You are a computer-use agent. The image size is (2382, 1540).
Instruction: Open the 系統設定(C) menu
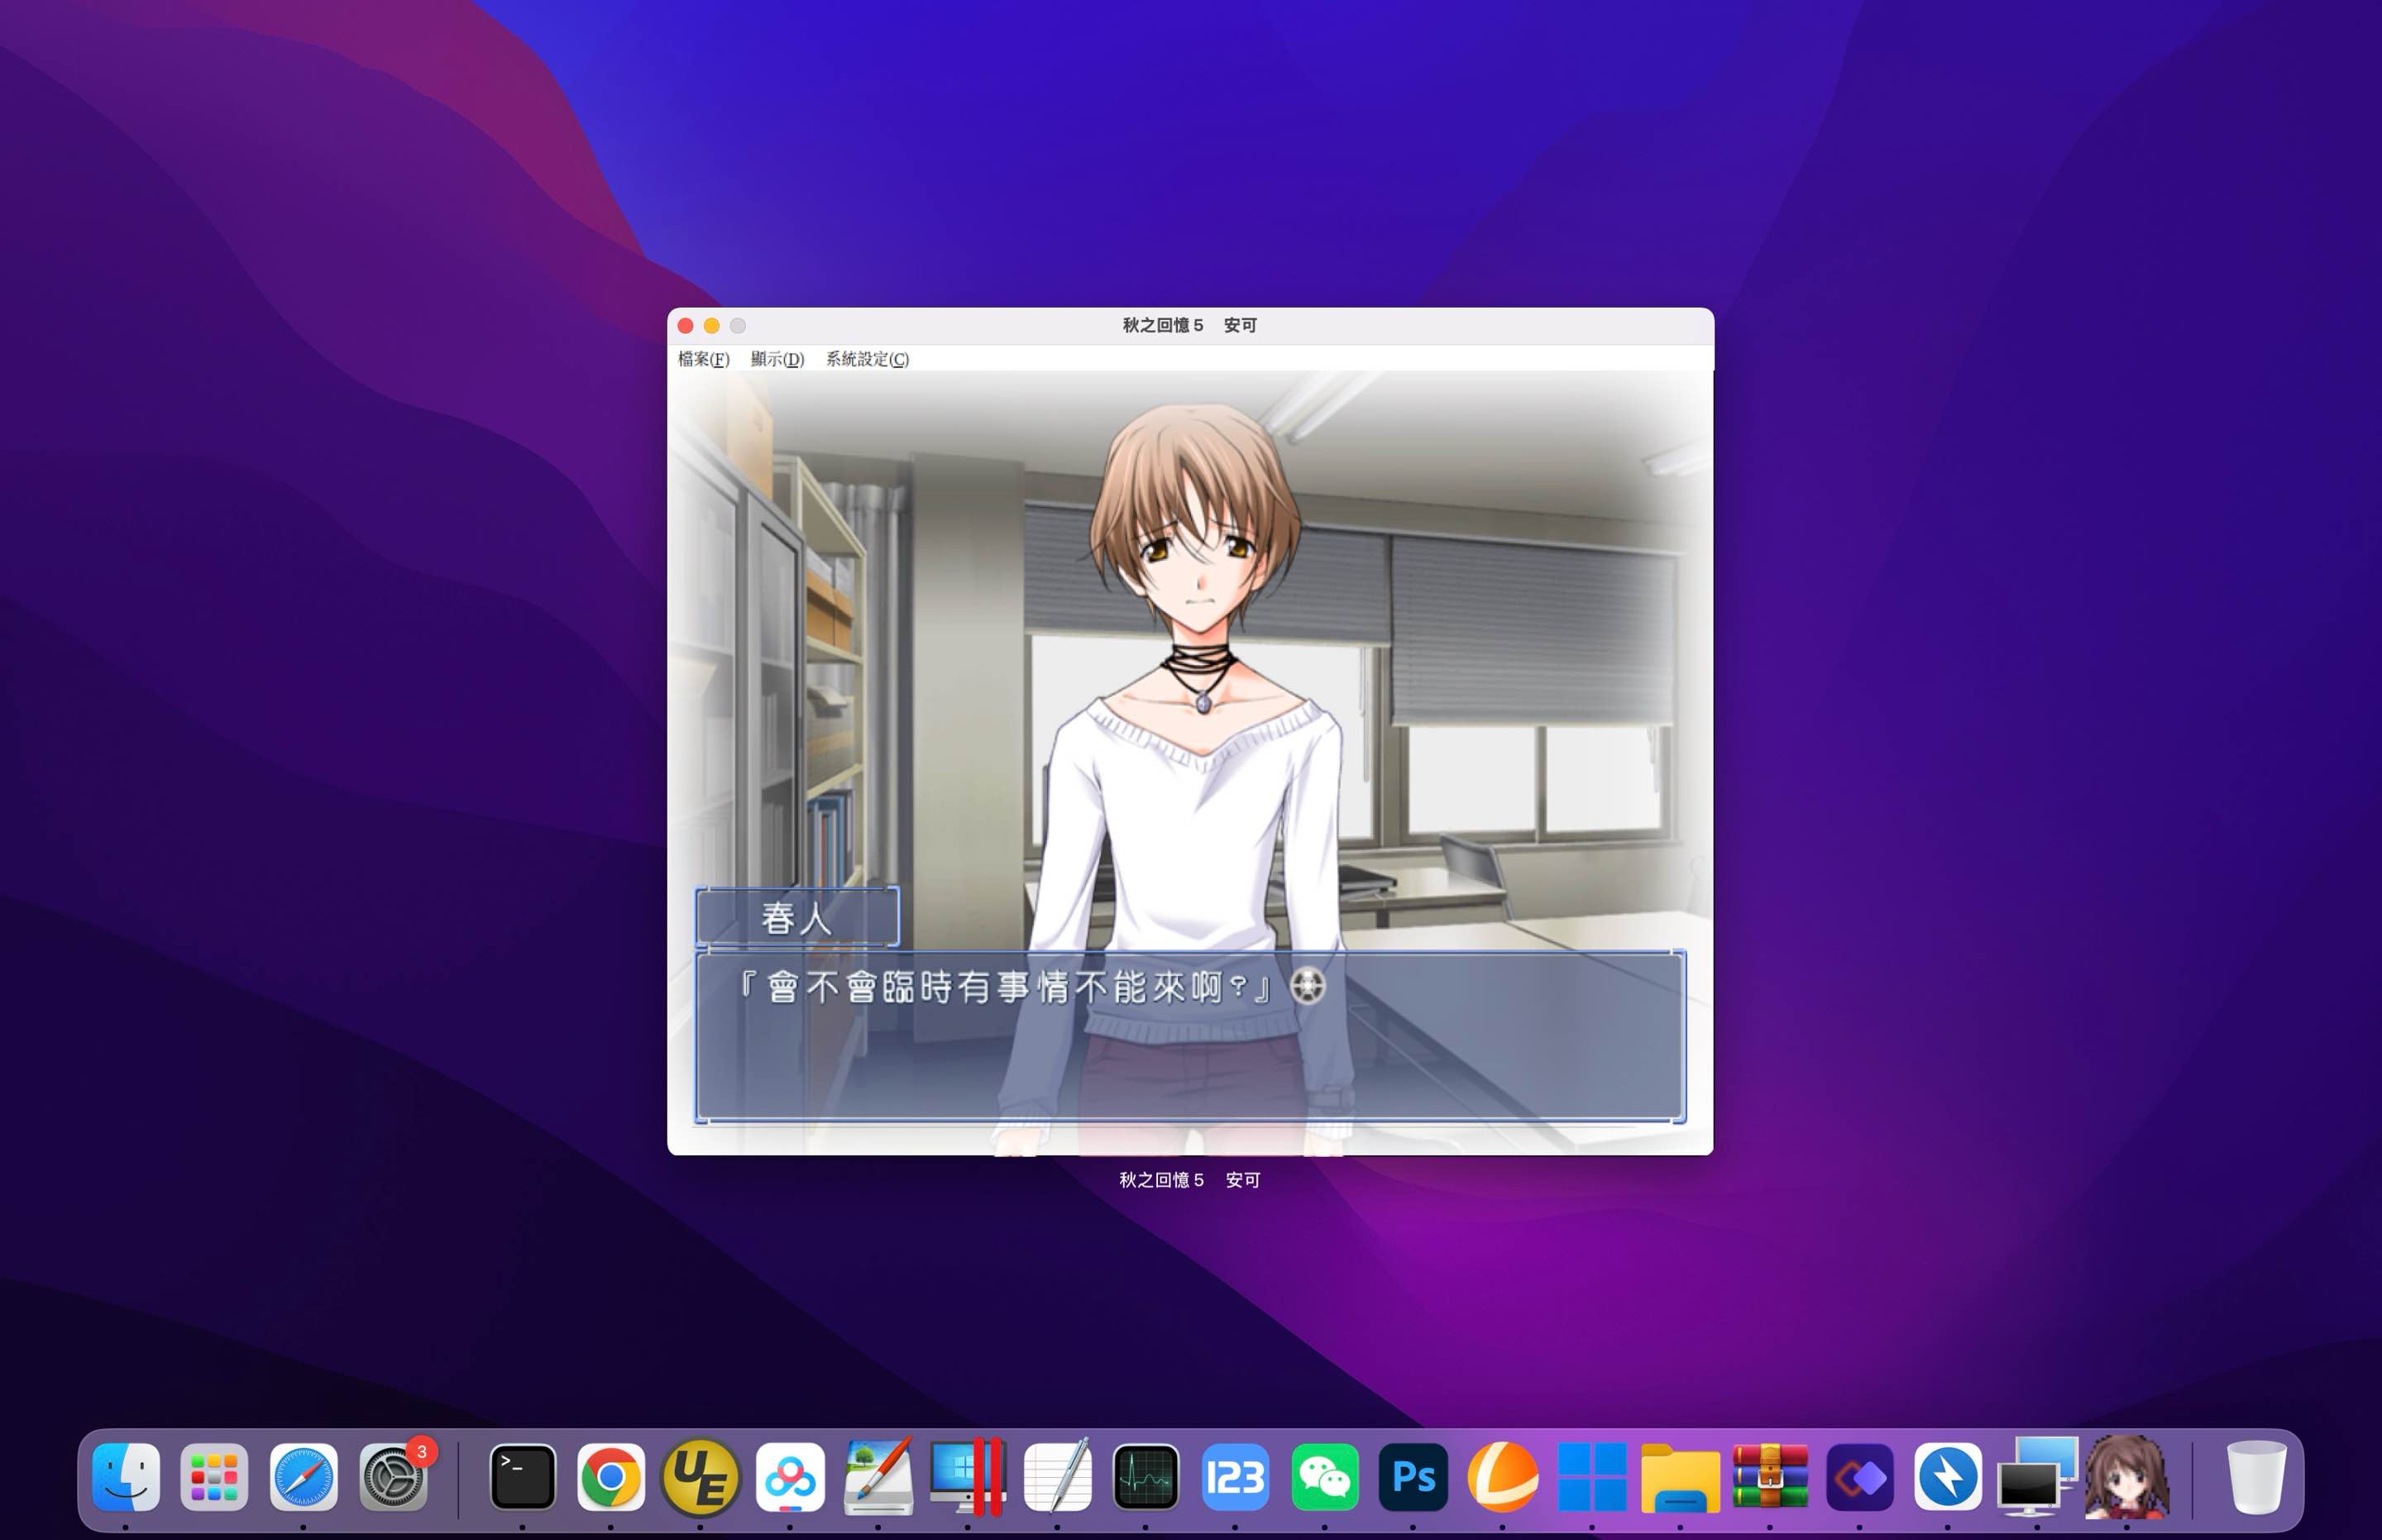[867, 359]
